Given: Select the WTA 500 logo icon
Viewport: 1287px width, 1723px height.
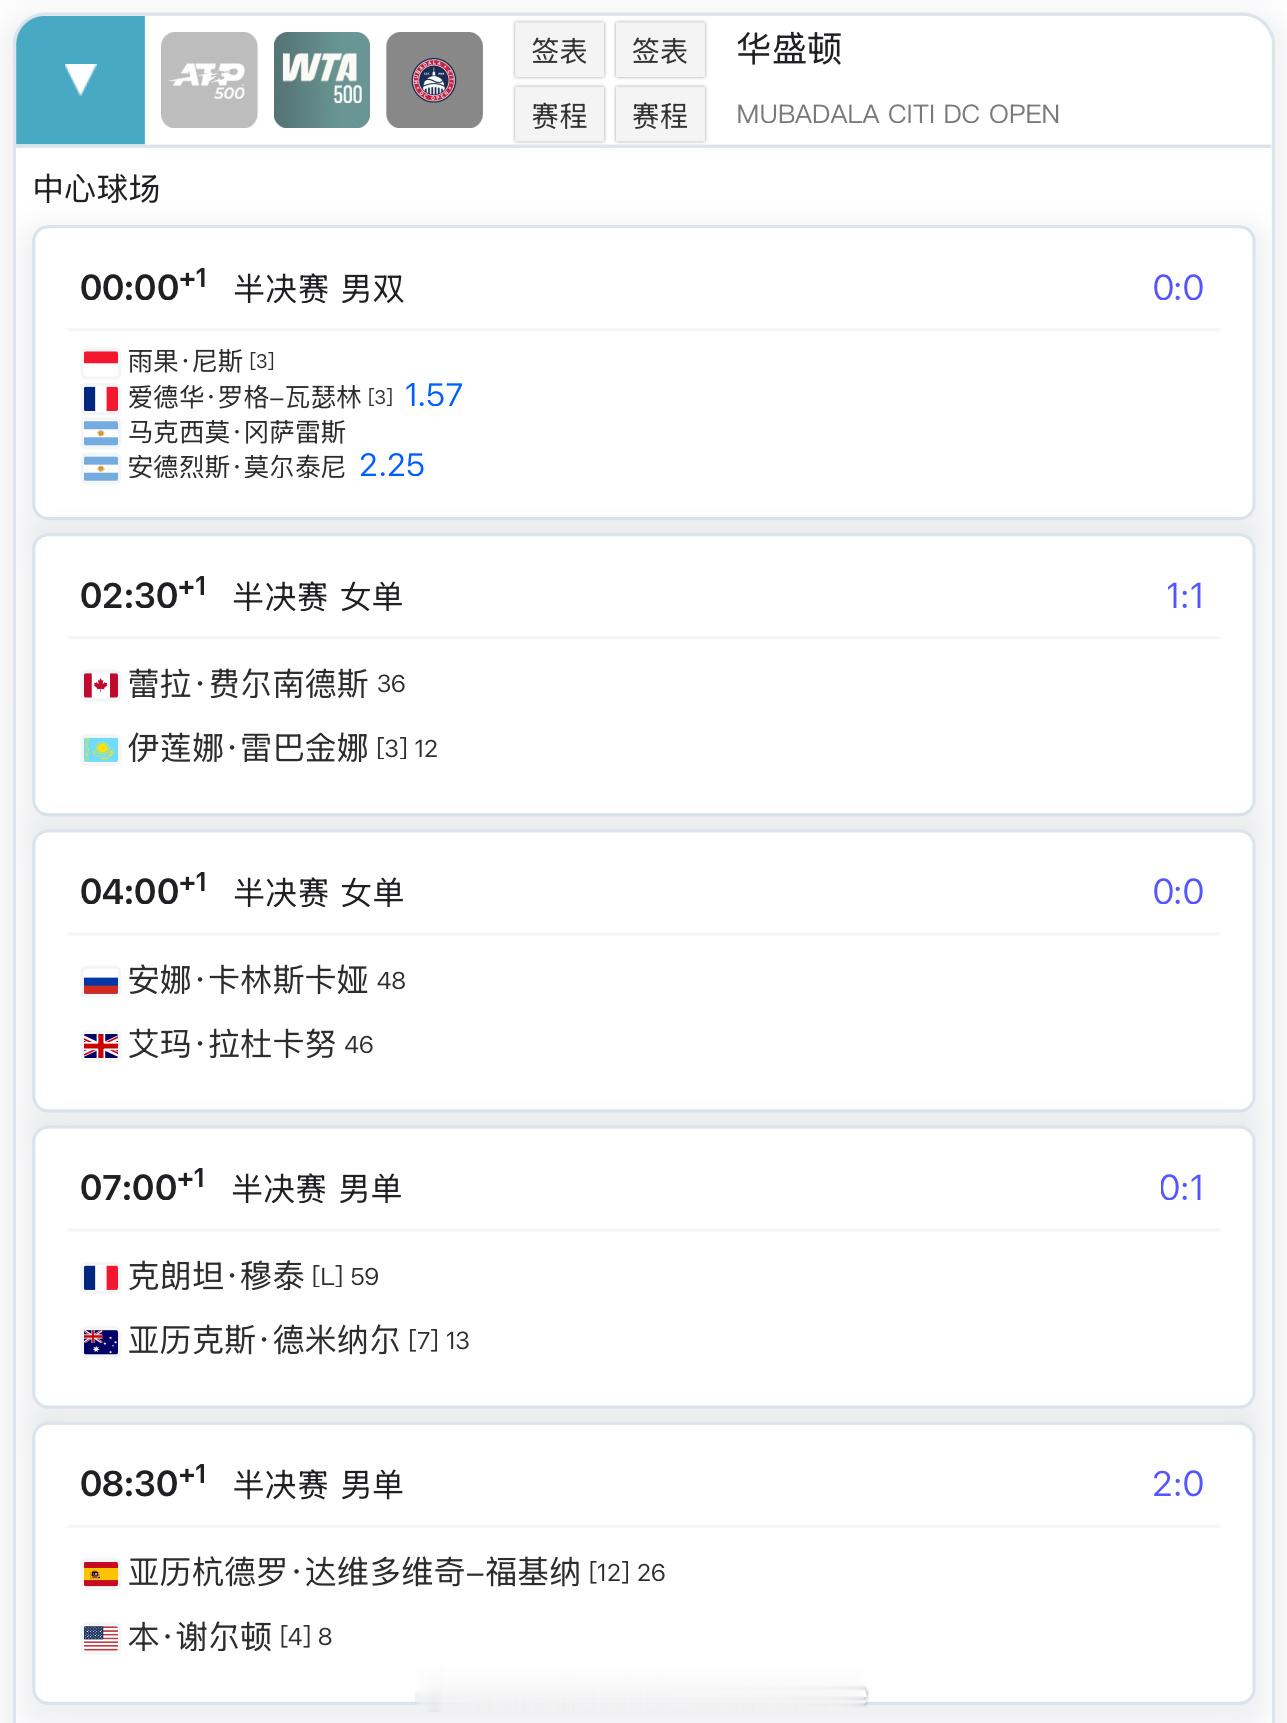Looking at the screenshot, I should point(322,80).
